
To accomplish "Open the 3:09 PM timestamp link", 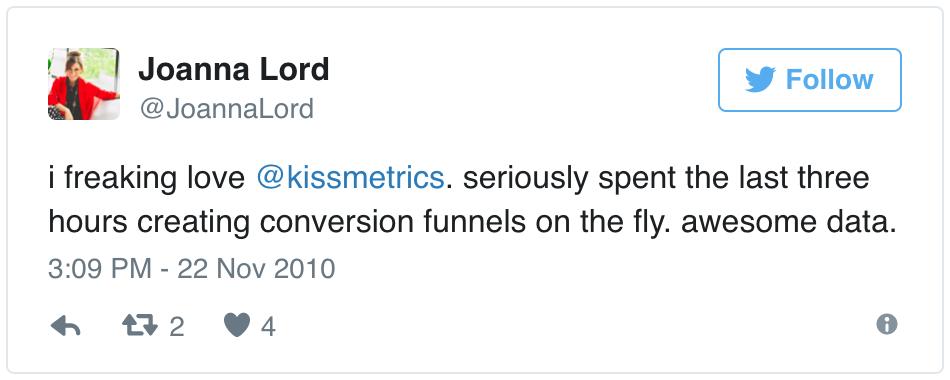I will point(100,268).
